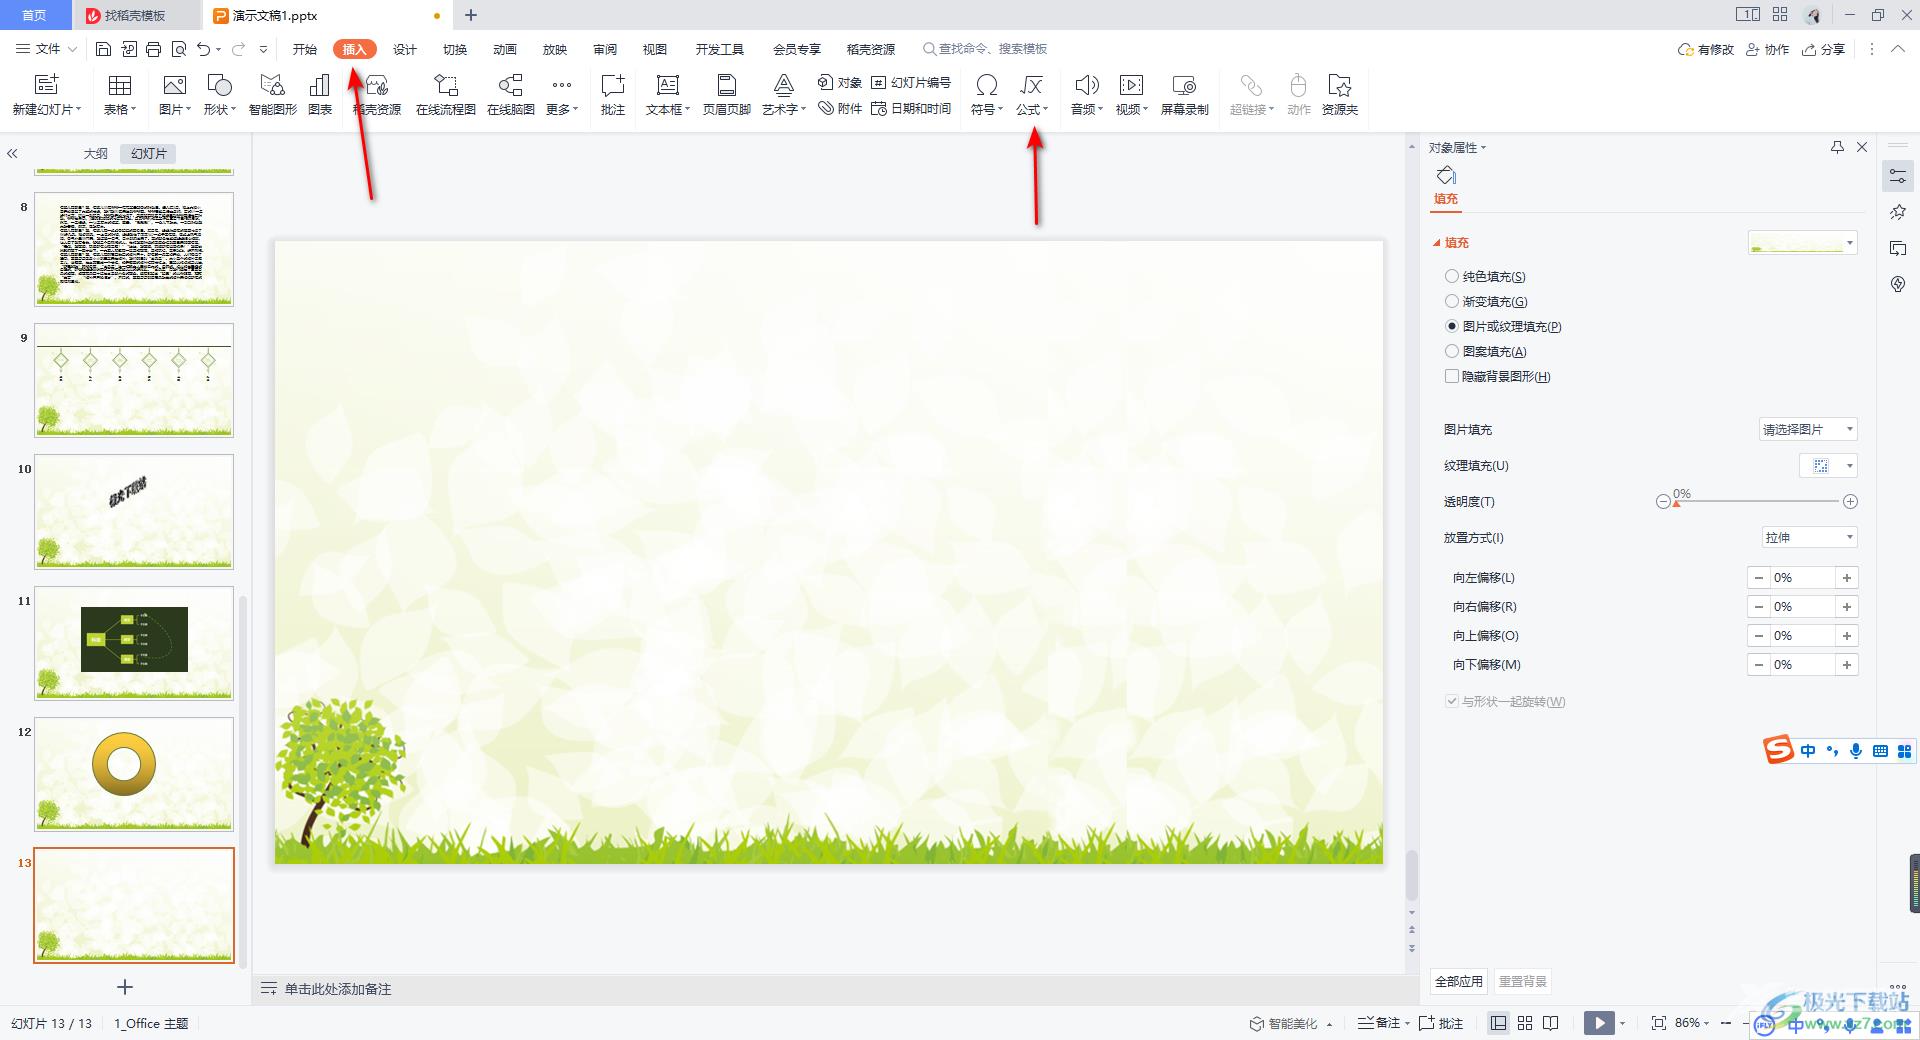The image size is (1920, 1040).
Task: Open the Slide Show (放映) ribbon tab
Action: click(555, 49)
